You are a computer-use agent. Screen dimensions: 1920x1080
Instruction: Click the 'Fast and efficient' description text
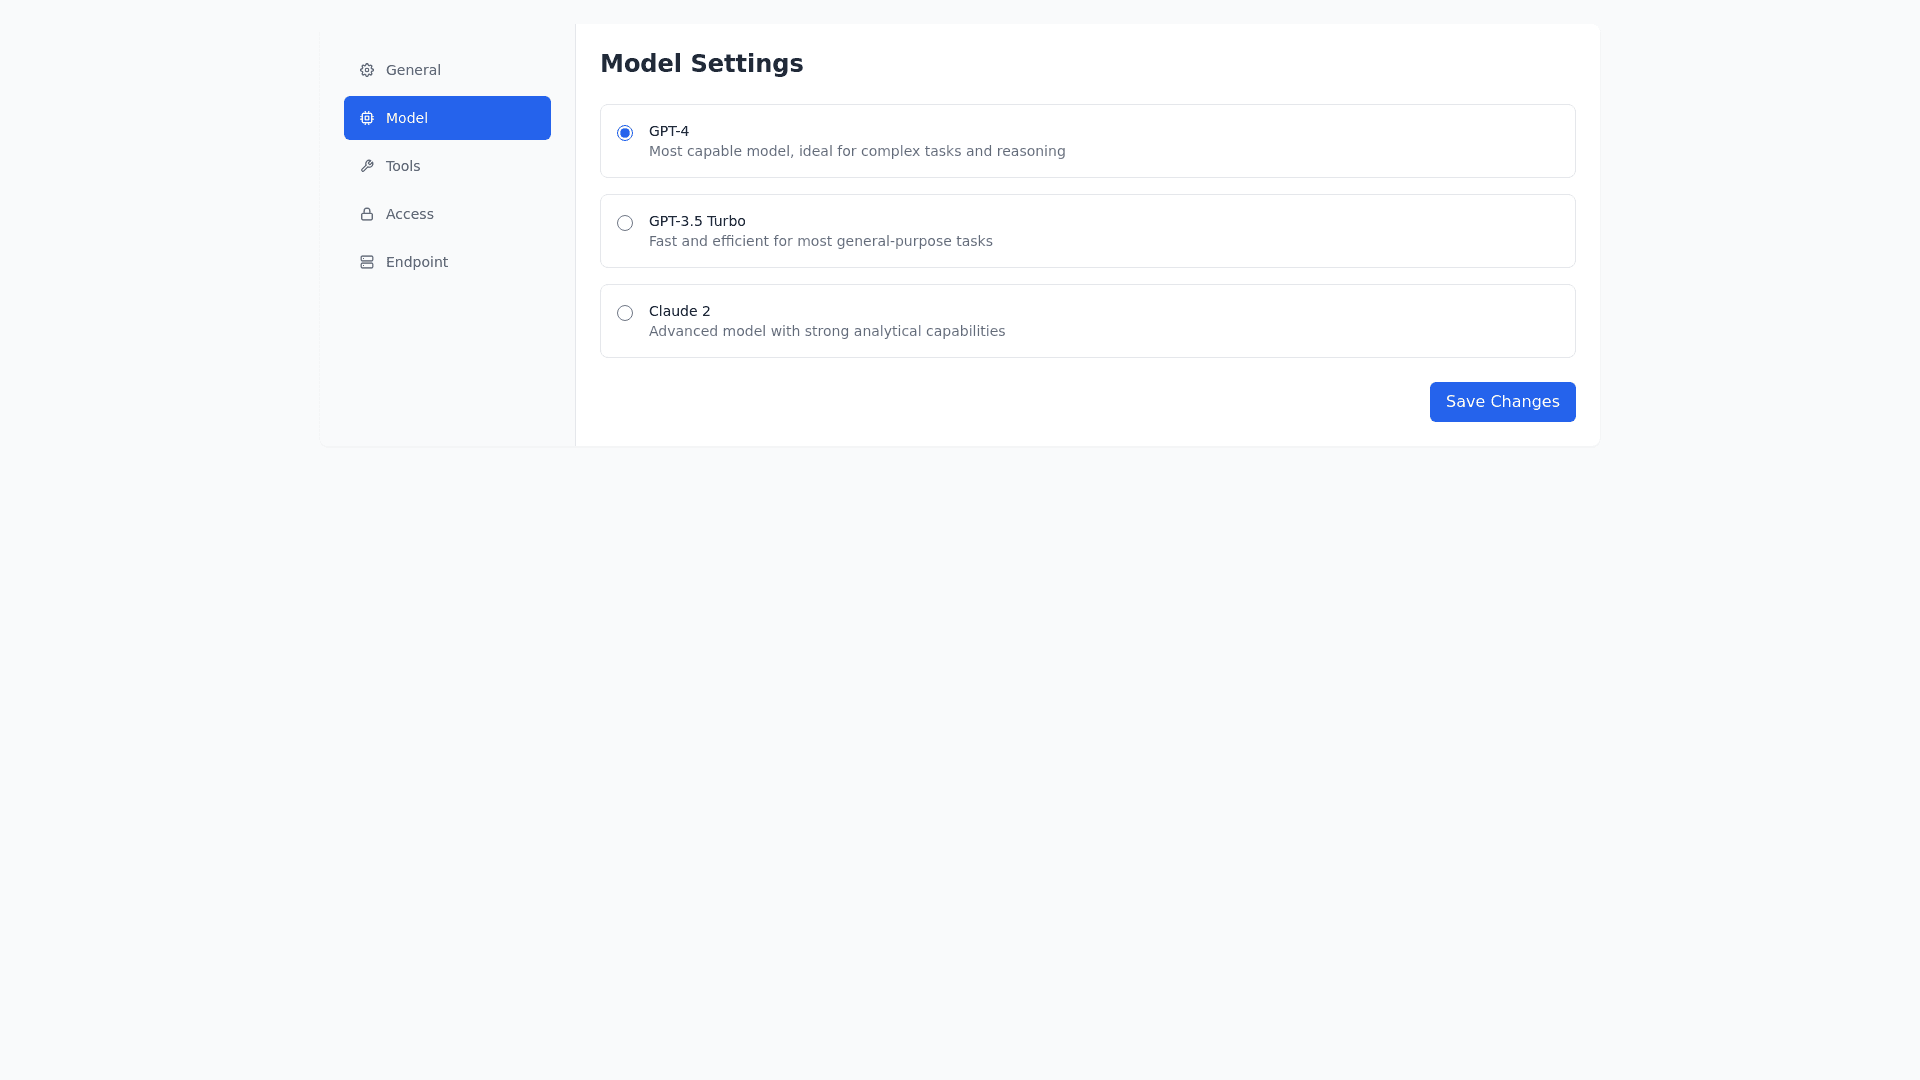click(821, 241)
